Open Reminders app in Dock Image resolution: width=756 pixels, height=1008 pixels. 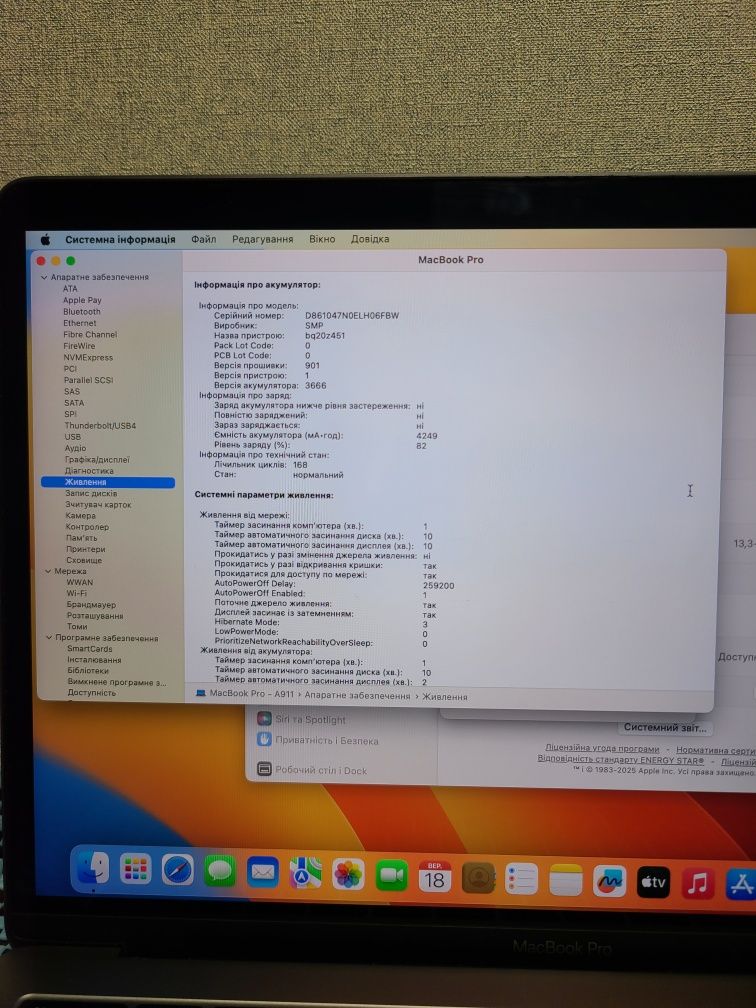pos(521,879)
